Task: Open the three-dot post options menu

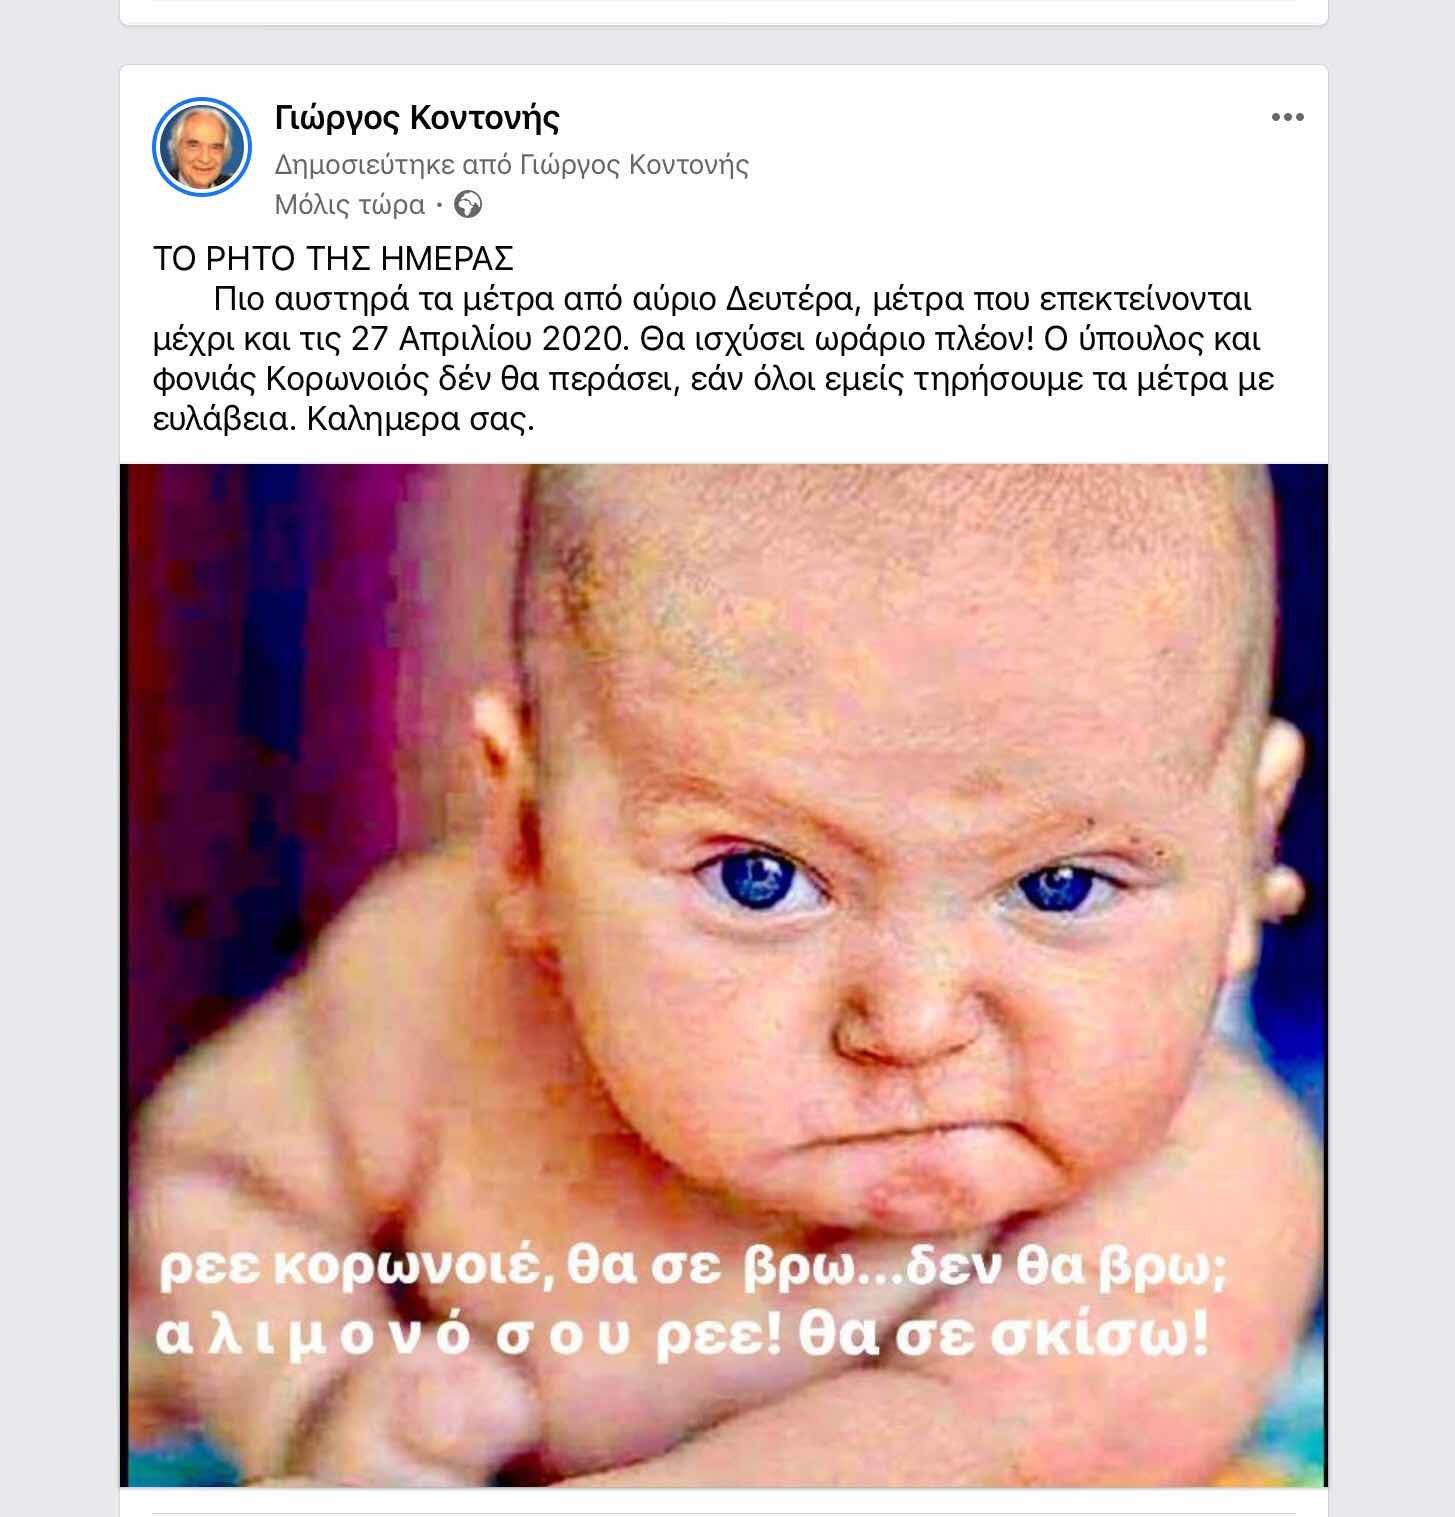Action: point(1287,118)
